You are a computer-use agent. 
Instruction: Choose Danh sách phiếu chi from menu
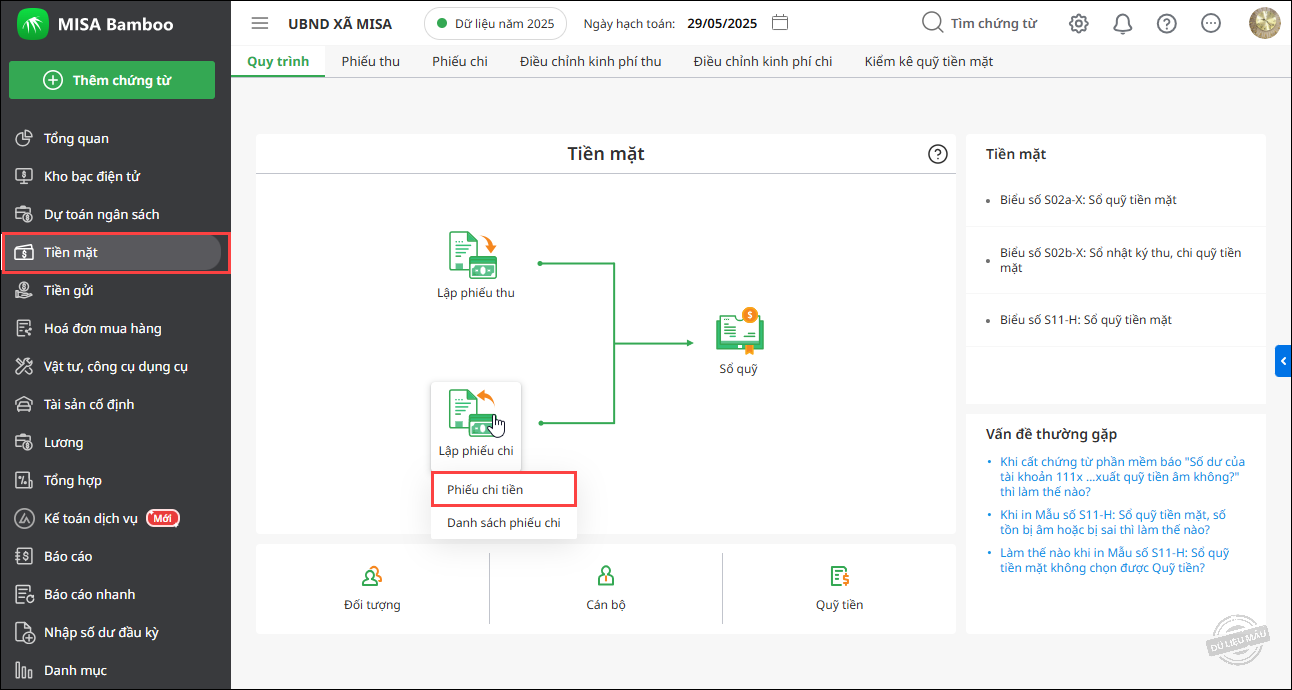[504, 522]
